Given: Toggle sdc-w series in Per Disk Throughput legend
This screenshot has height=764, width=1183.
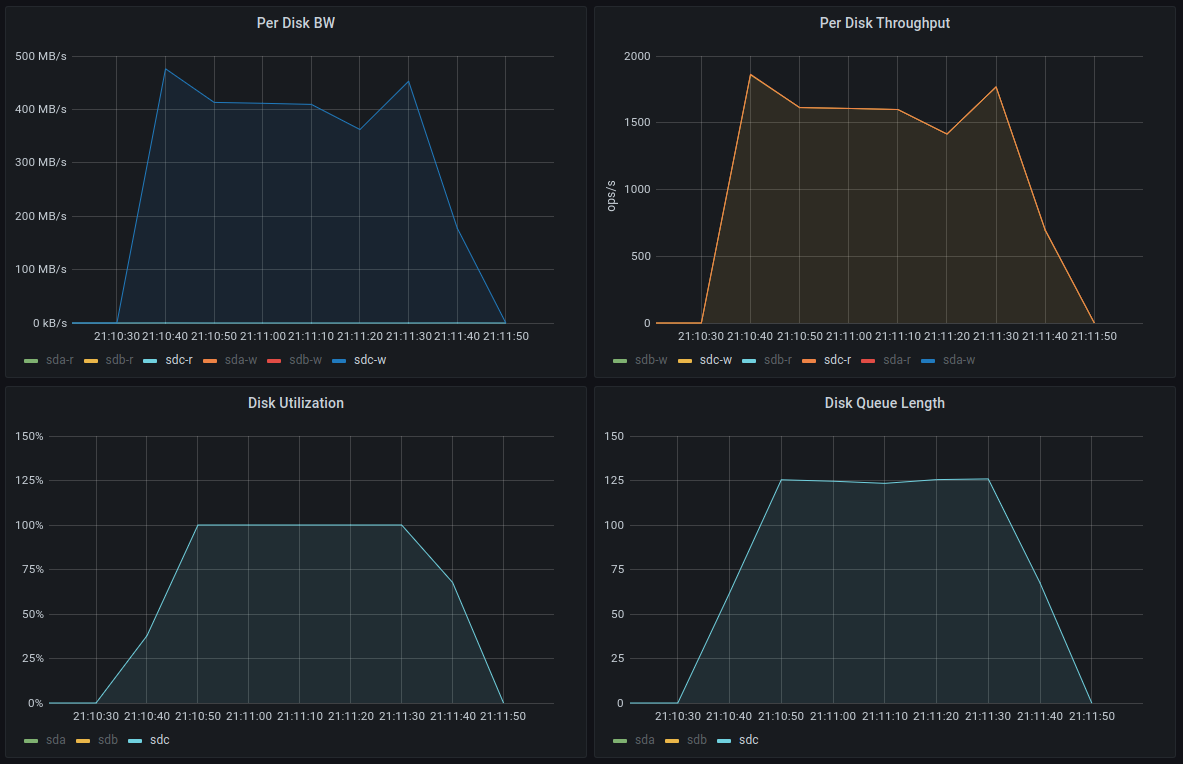Looking at the screenshot, I should point(715,361).
